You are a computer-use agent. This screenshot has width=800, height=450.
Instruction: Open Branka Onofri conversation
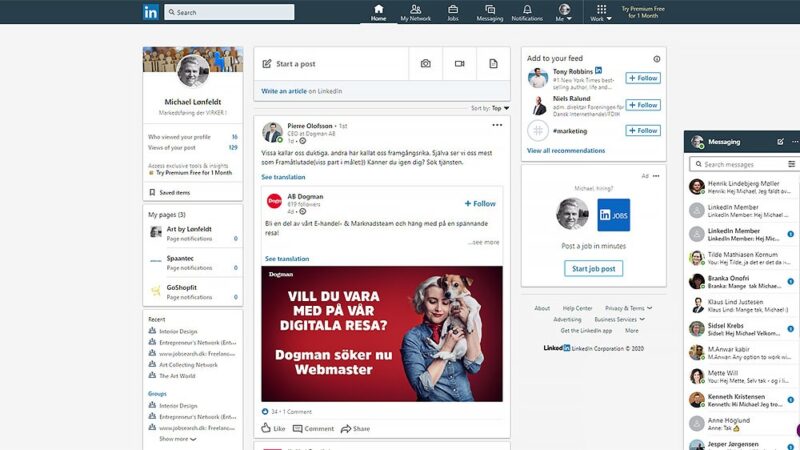(742, 282)
